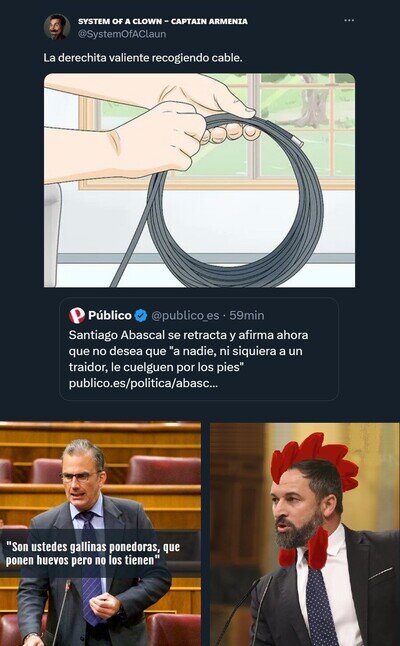400x646 pixels.
Task: Click the tree seen through the window
Action: (313, 100)
